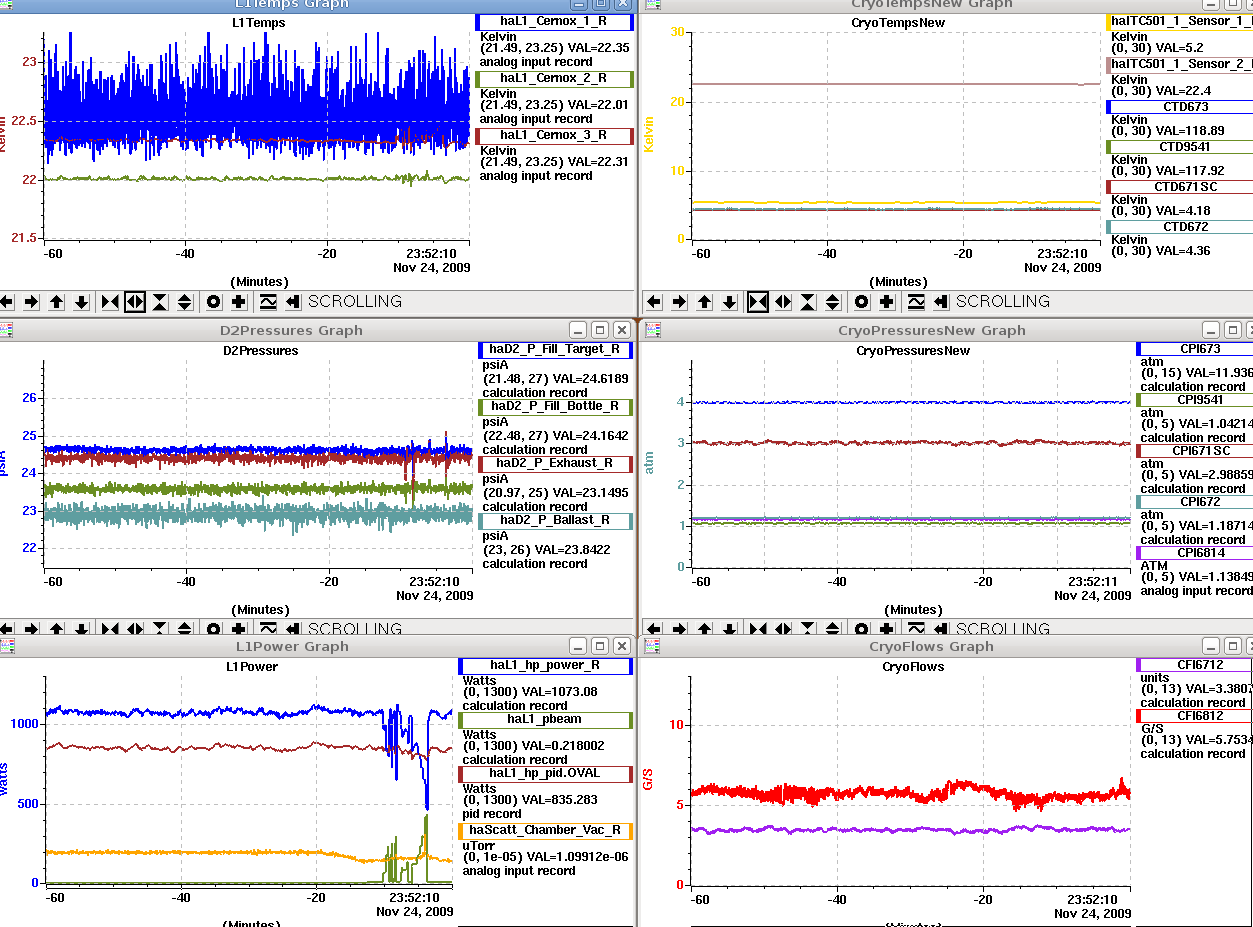Click the plus icon in the CryoTempsNew toolbar
Image resolution: width=1253 pixels, height=927 pixels.
coord(887,301)
